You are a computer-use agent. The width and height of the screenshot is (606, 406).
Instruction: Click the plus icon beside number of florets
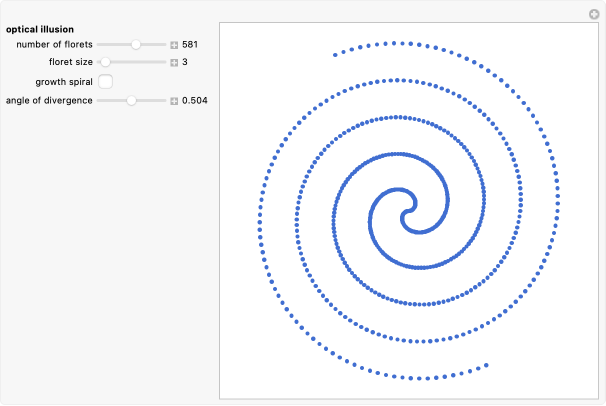click(174, 45)
